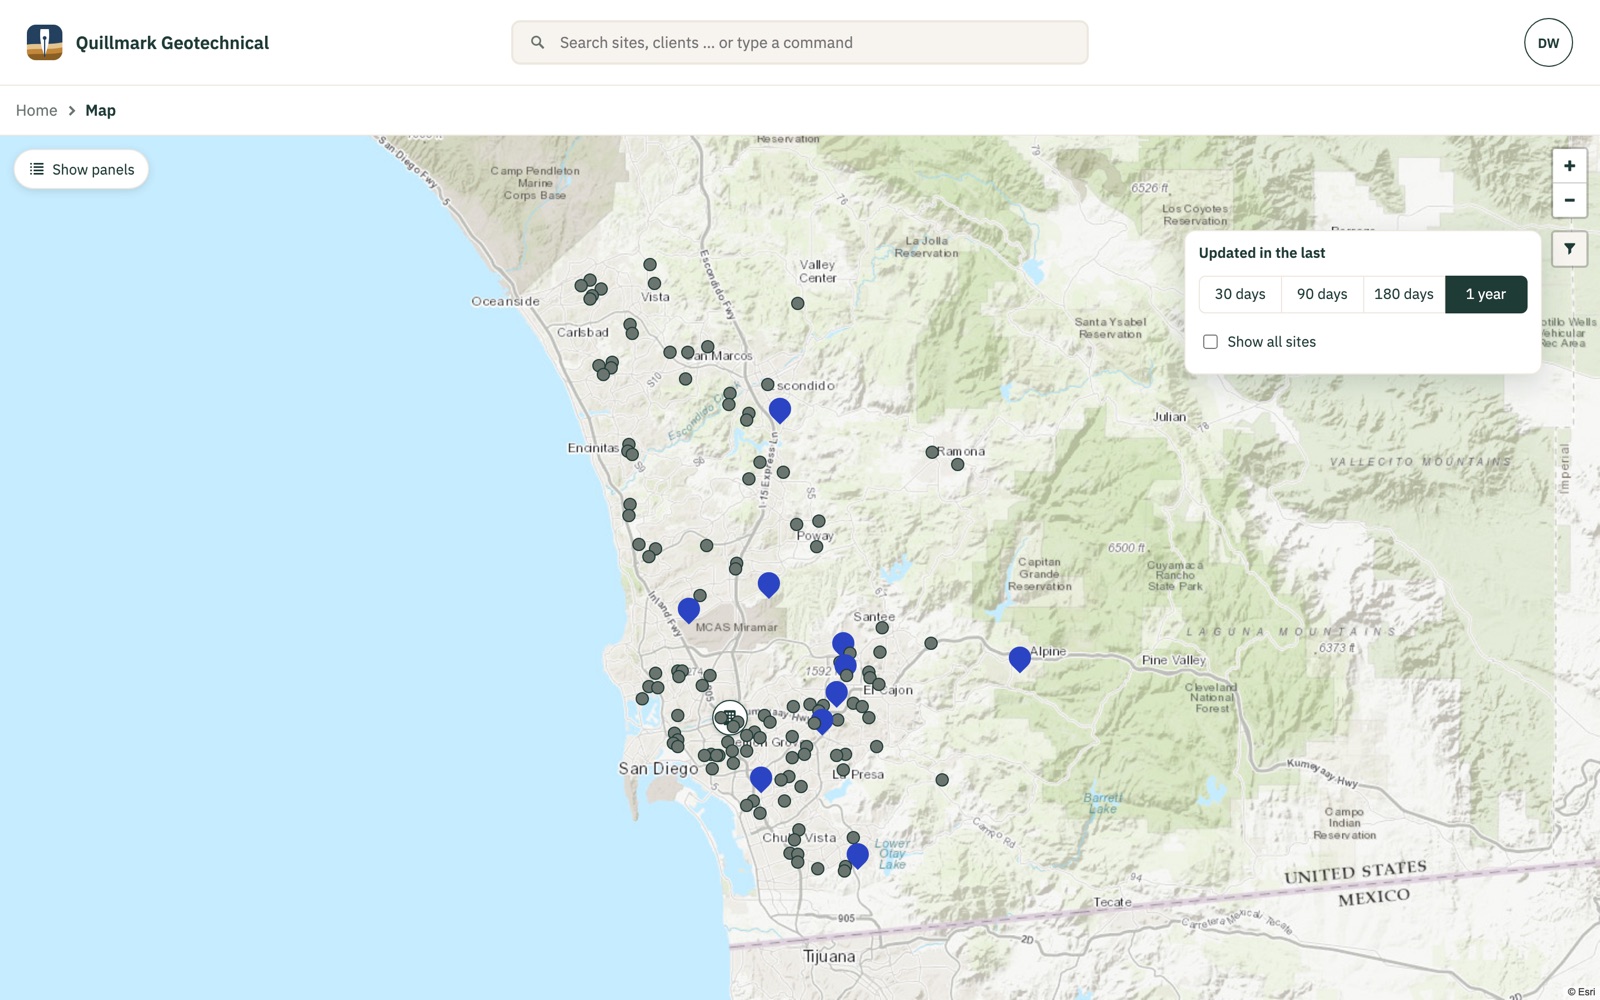Click the Quillmark Geotechnical logo icon
The width and height of the screenshot is (1600, 1000).
pyautogui.click(x=44, y=43)
